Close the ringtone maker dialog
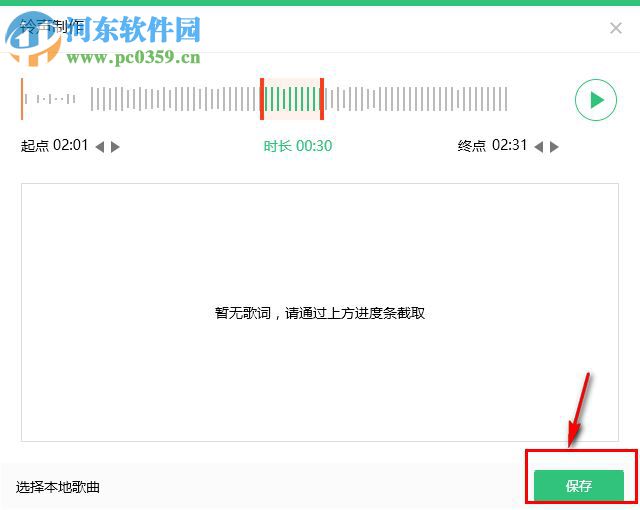640x510 pixels. pyautogui.click(x=616, y=28)
